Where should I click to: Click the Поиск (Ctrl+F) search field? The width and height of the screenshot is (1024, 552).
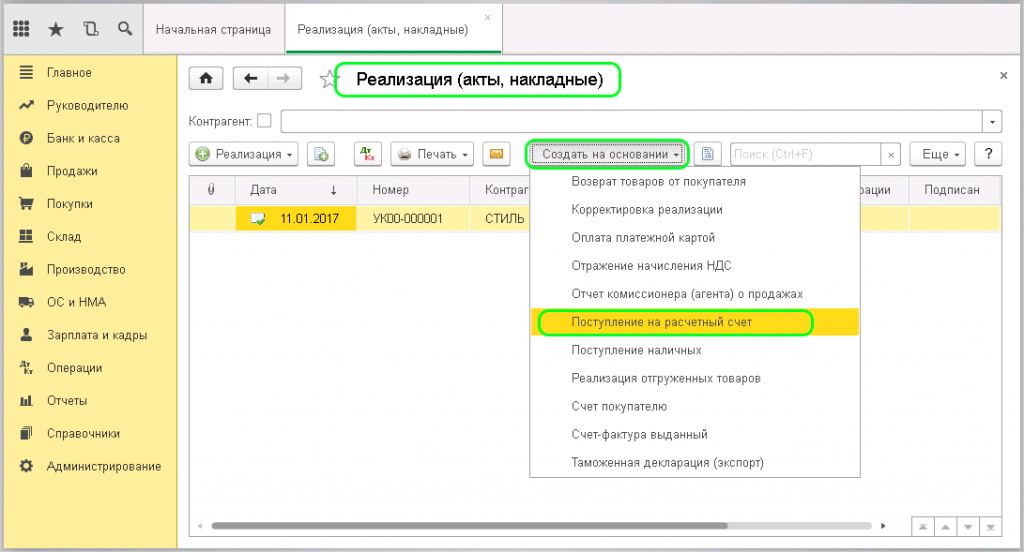tap(805, 155)
